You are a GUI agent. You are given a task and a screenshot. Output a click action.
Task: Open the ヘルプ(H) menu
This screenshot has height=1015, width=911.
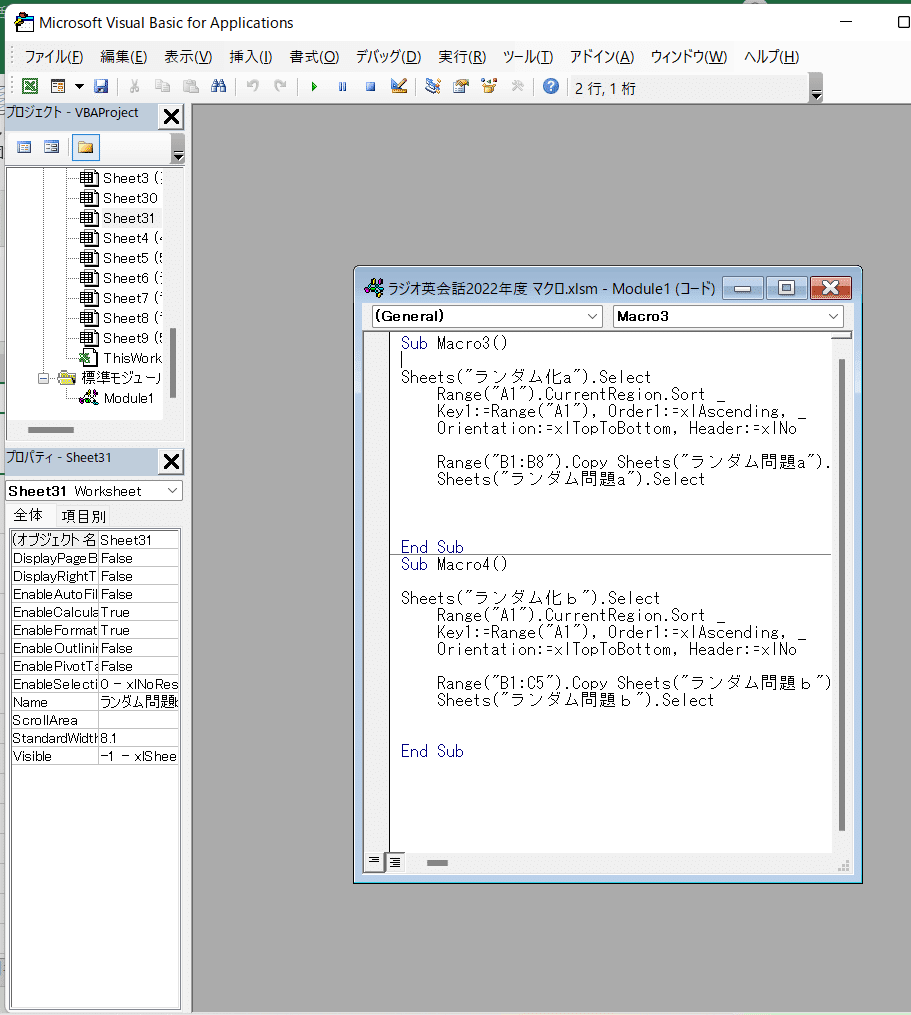[x=771, y=57]
